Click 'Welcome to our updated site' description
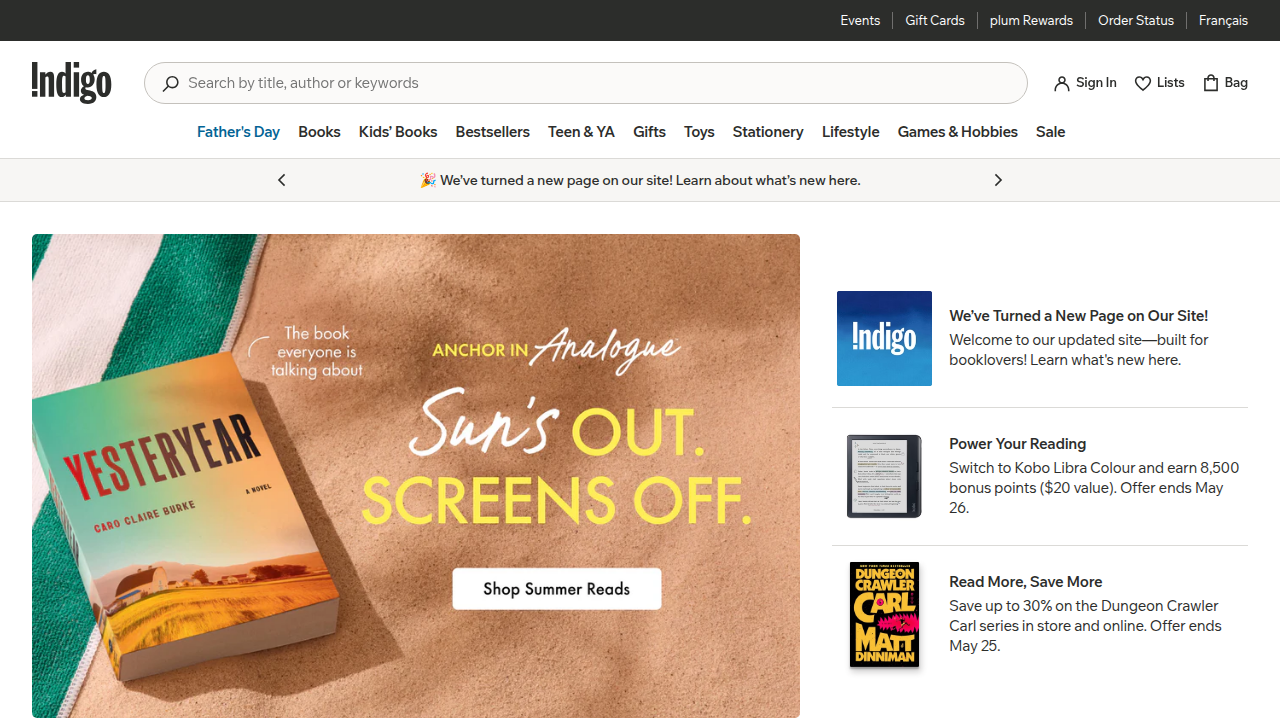This screenshot has width=1280, height=720. [1079, 350]
